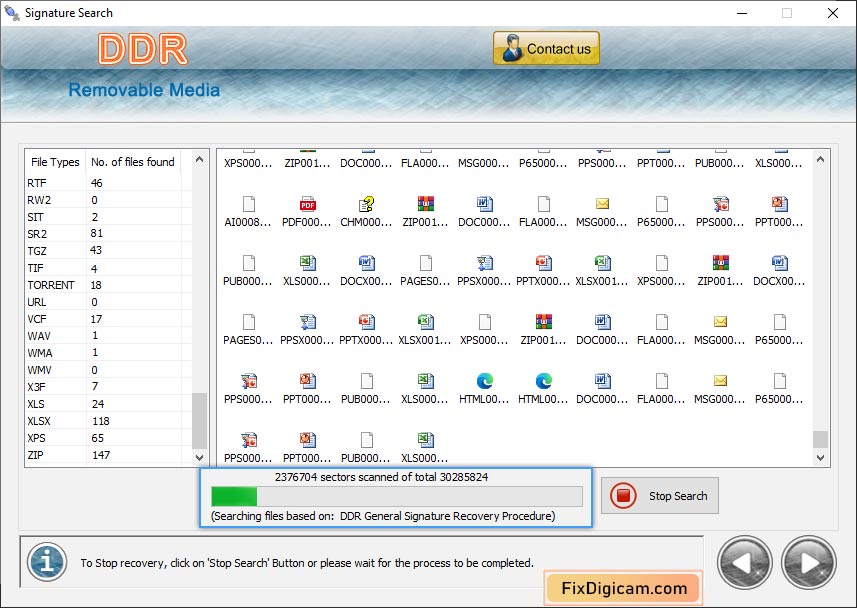Viewport: 857px width, 608px height.
Task: Click the file types list scrollbar thumb
Action: [199, 420]
